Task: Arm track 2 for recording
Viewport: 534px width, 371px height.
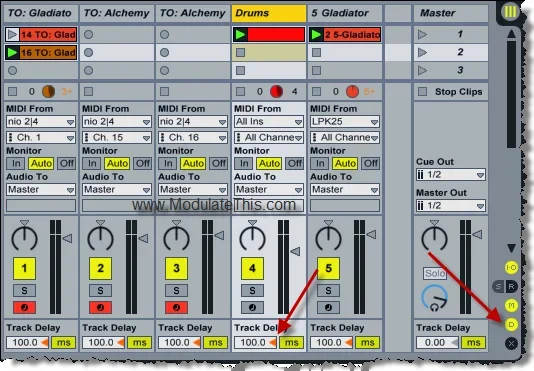Action: pyautogui.click(x=100, y=308)
